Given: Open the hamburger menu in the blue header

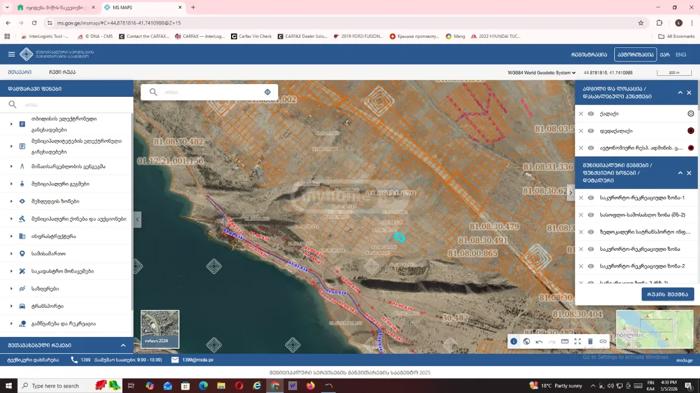Looking at the screenshot, I should [x=12, y=54].
